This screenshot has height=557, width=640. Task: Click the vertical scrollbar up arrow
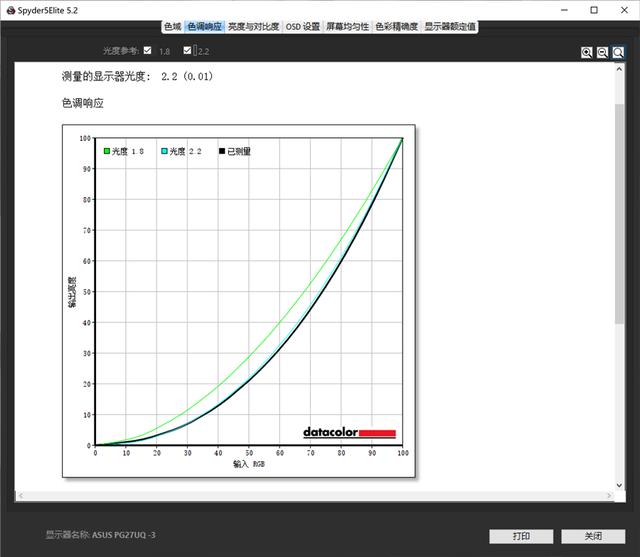(619, 69)
